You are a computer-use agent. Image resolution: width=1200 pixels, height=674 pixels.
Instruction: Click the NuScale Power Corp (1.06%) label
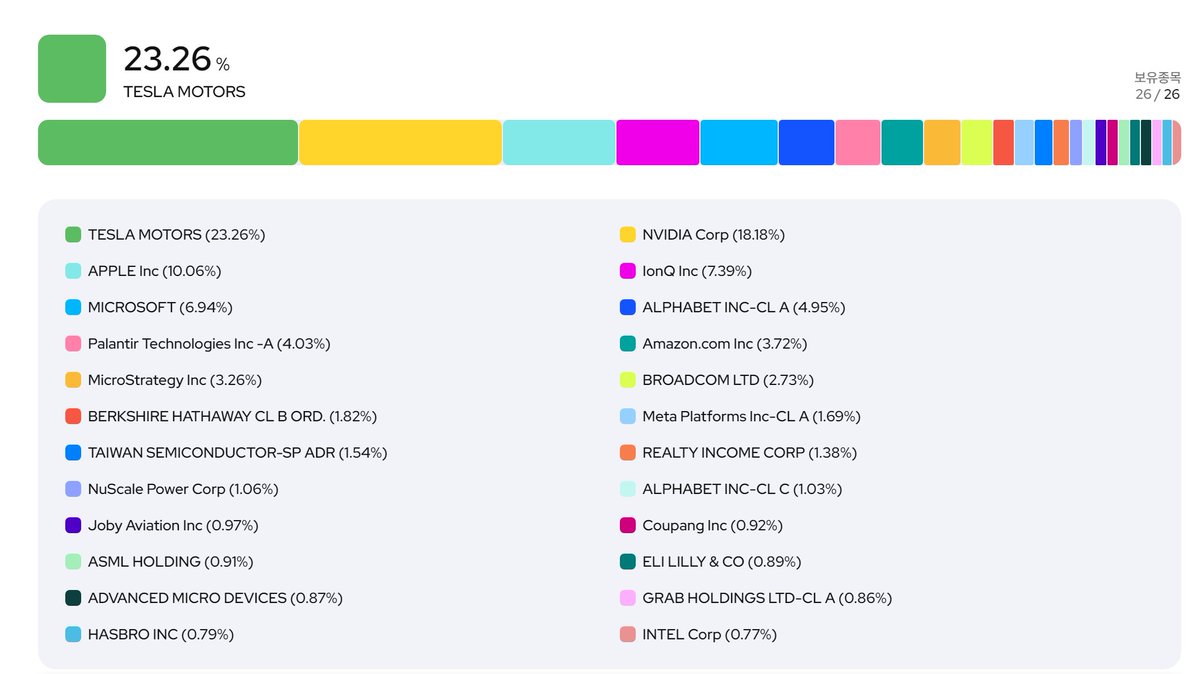click(183, 489)
